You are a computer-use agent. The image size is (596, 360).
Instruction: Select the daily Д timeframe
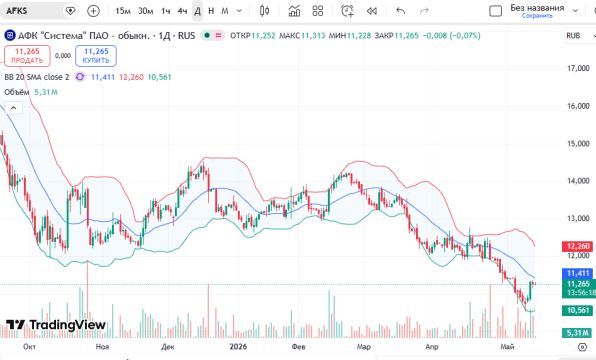click(198, 11)
